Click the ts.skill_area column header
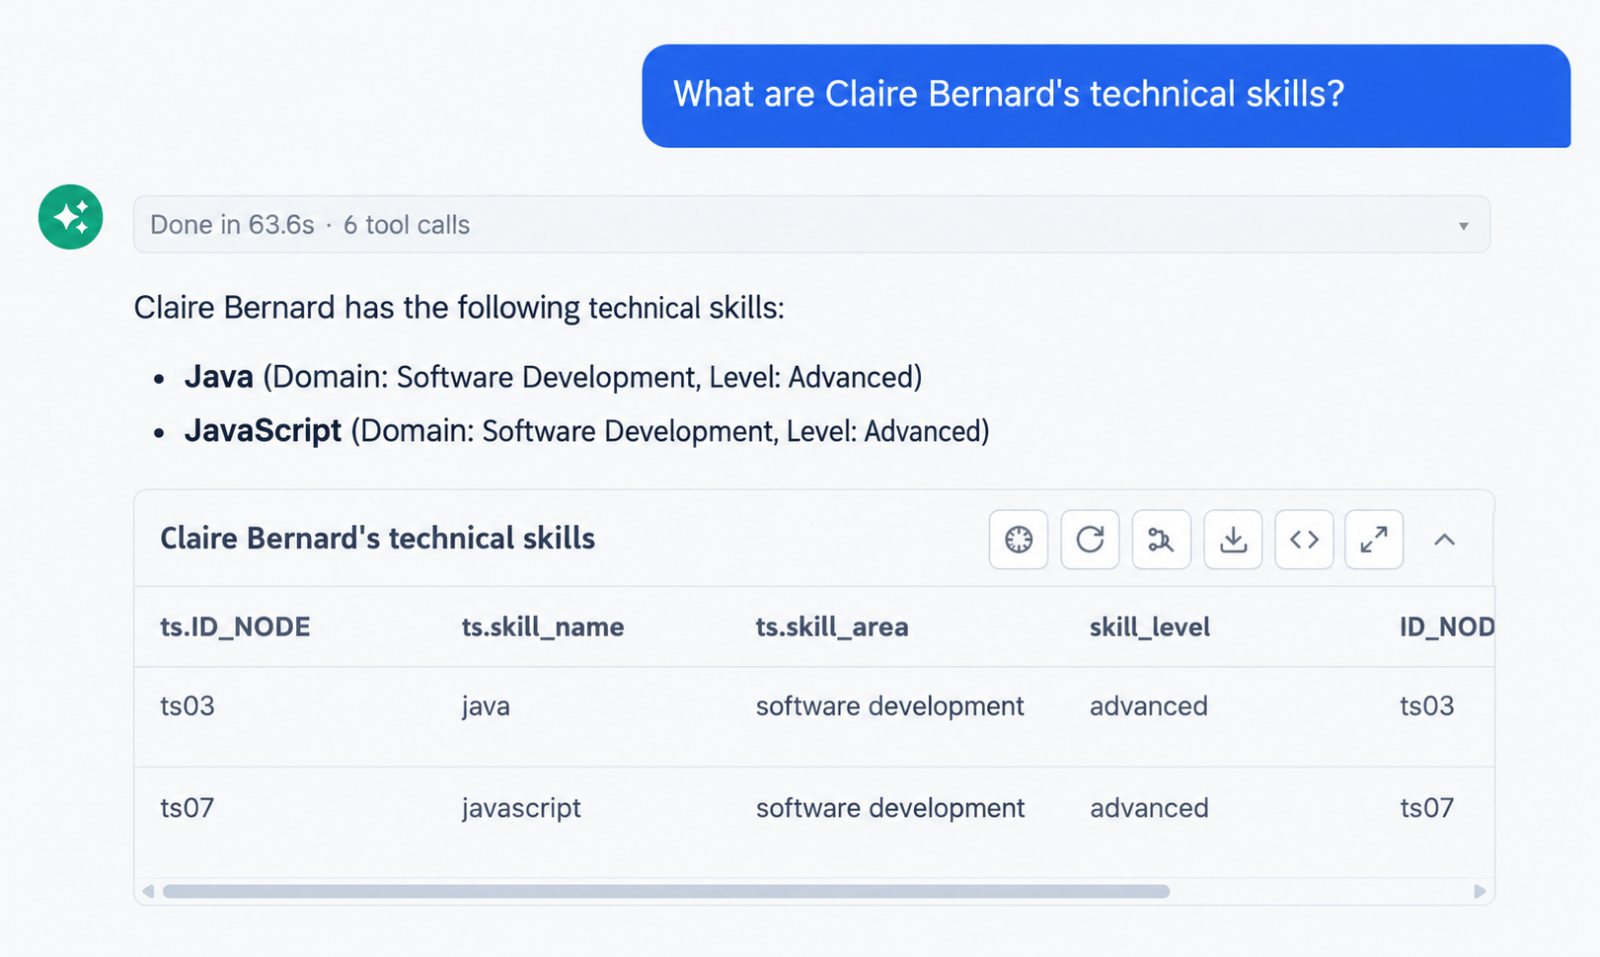1600x957 pixels. pyautogui.click(x=832, y=627)
